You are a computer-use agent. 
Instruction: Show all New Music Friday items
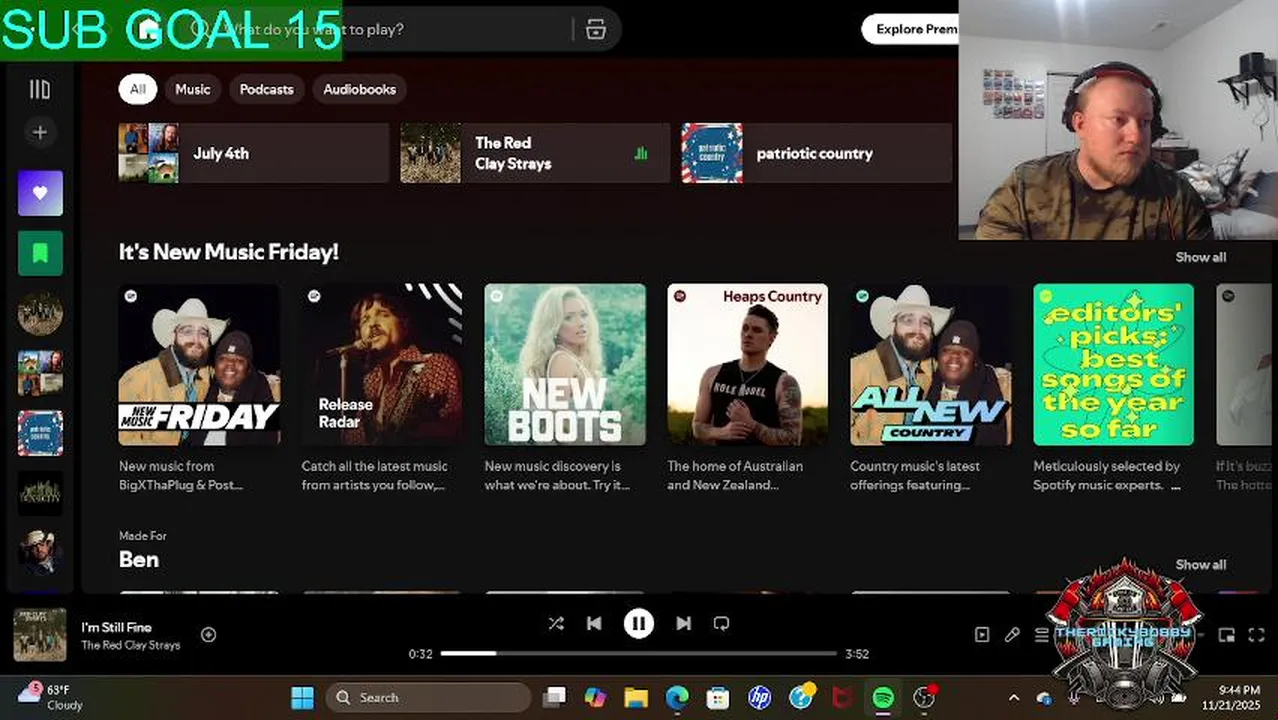[1200, 257]
